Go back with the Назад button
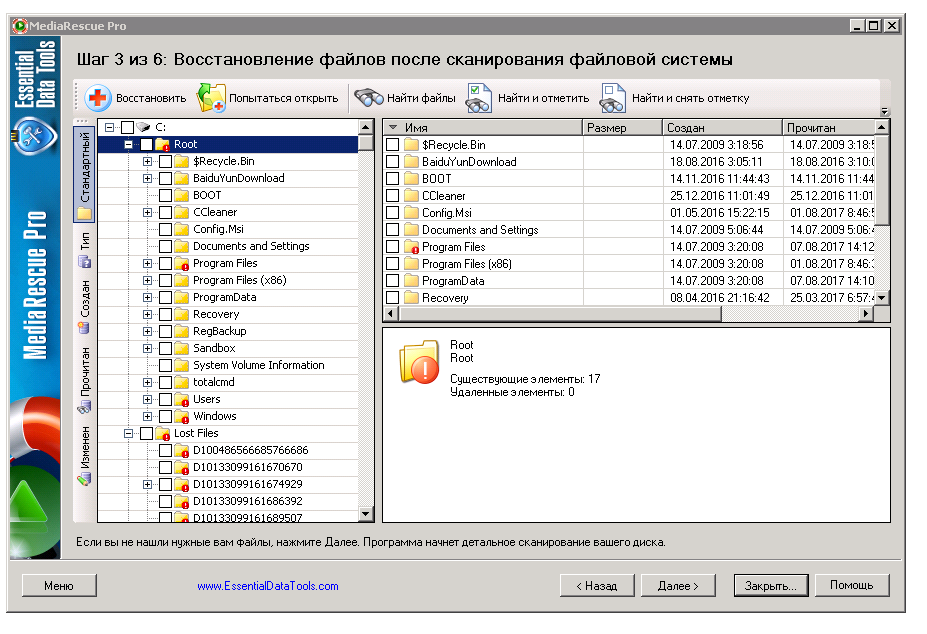927x634 pixels. [597, 586]
